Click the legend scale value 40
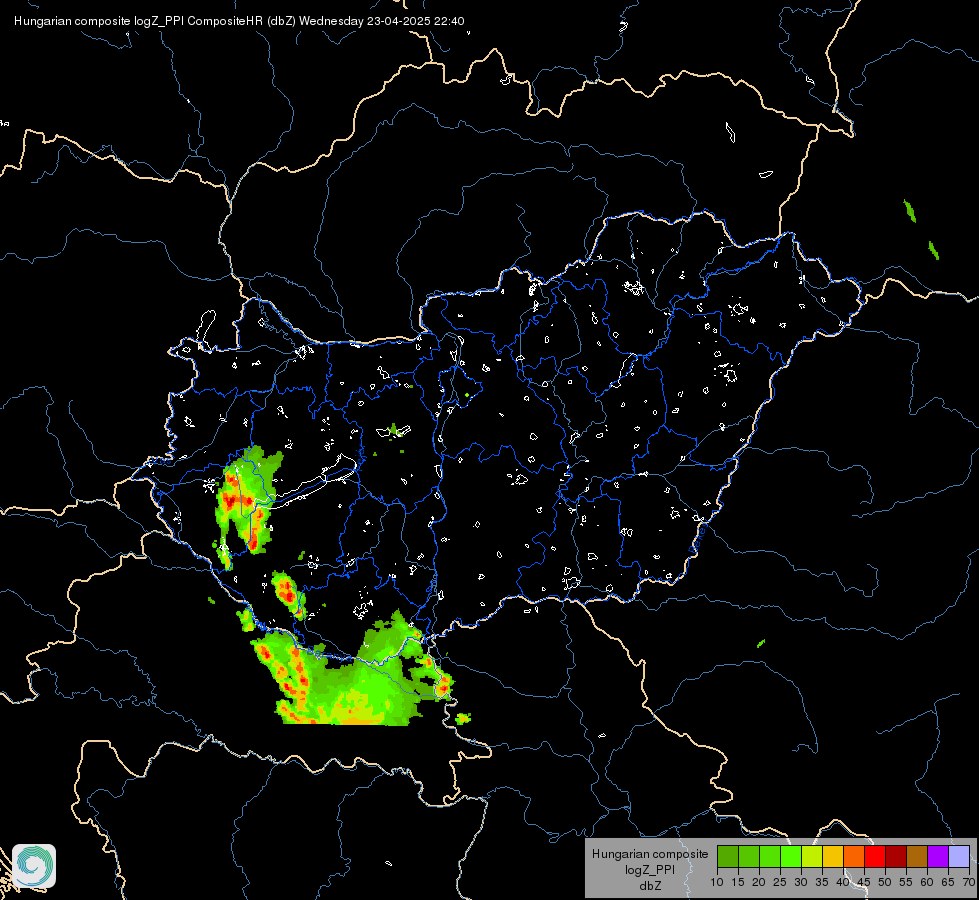The height and width of the screenshot is (900, 979). point(843,882)
